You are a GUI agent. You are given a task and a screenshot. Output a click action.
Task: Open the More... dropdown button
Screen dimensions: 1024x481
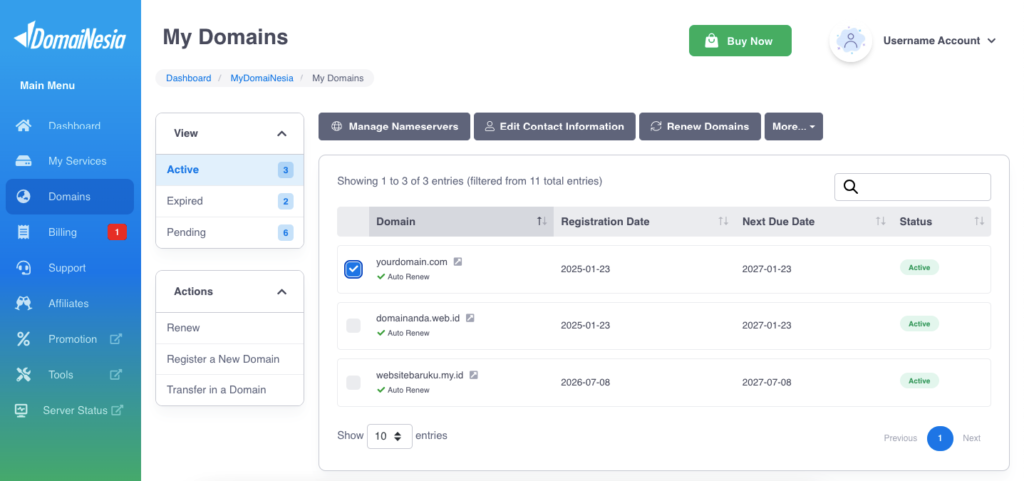click(793, 127)
